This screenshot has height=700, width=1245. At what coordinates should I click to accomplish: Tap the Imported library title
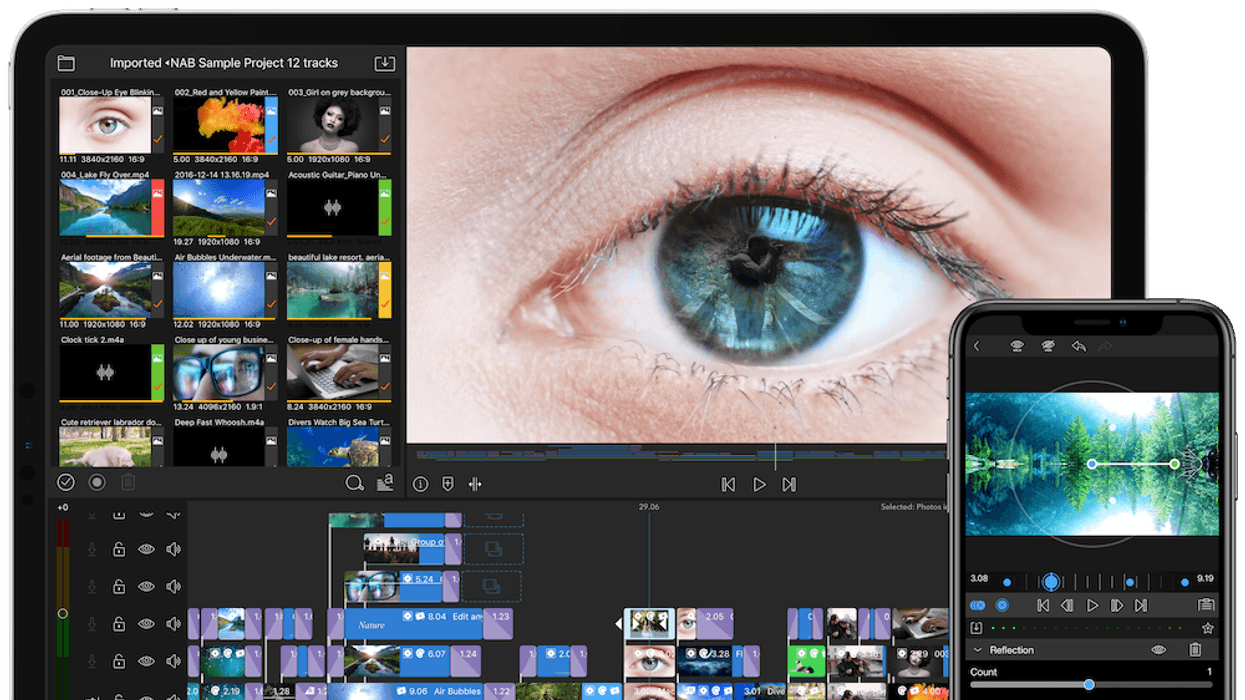[136, 63]
